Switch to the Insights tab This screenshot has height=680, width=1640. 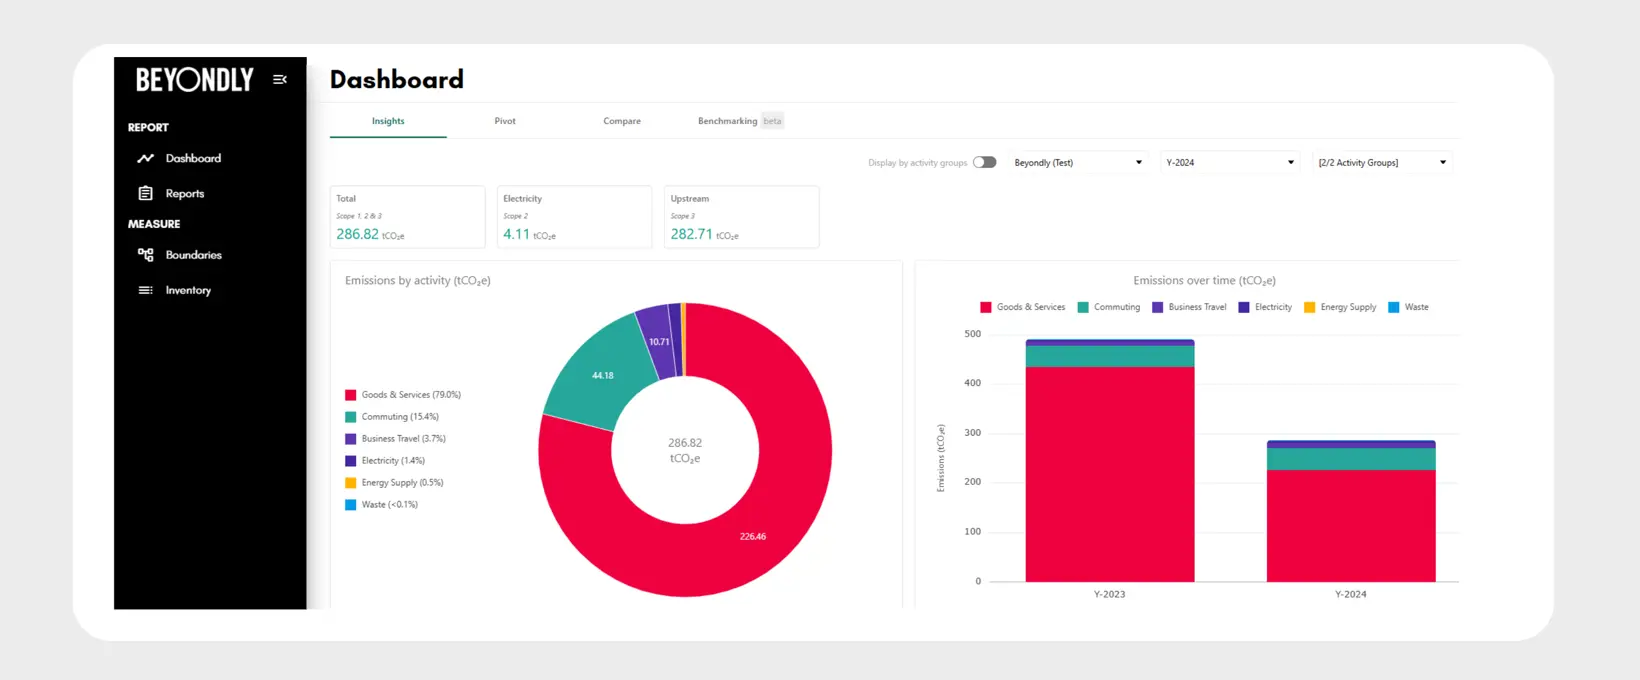(x=388, y=121)
